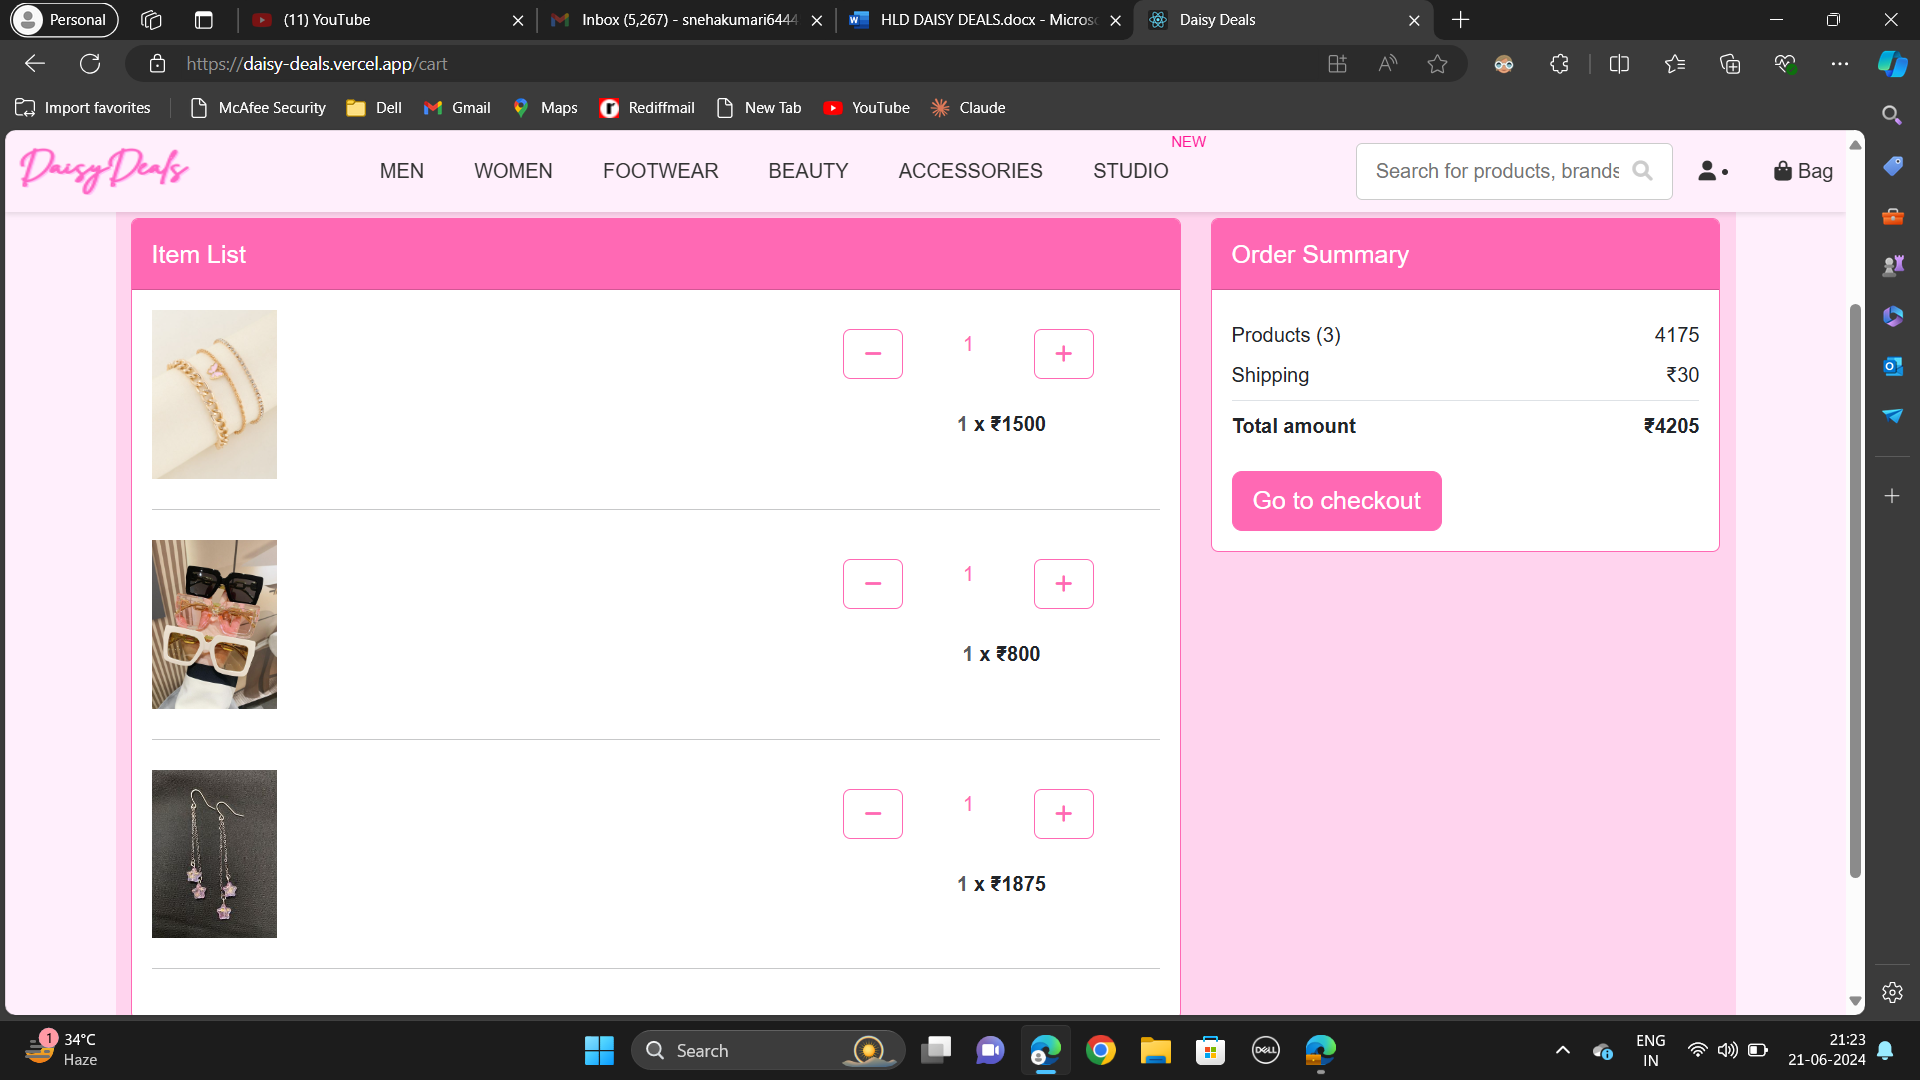
Task: Click the page vertical scrollbar
Action: 1855,590
